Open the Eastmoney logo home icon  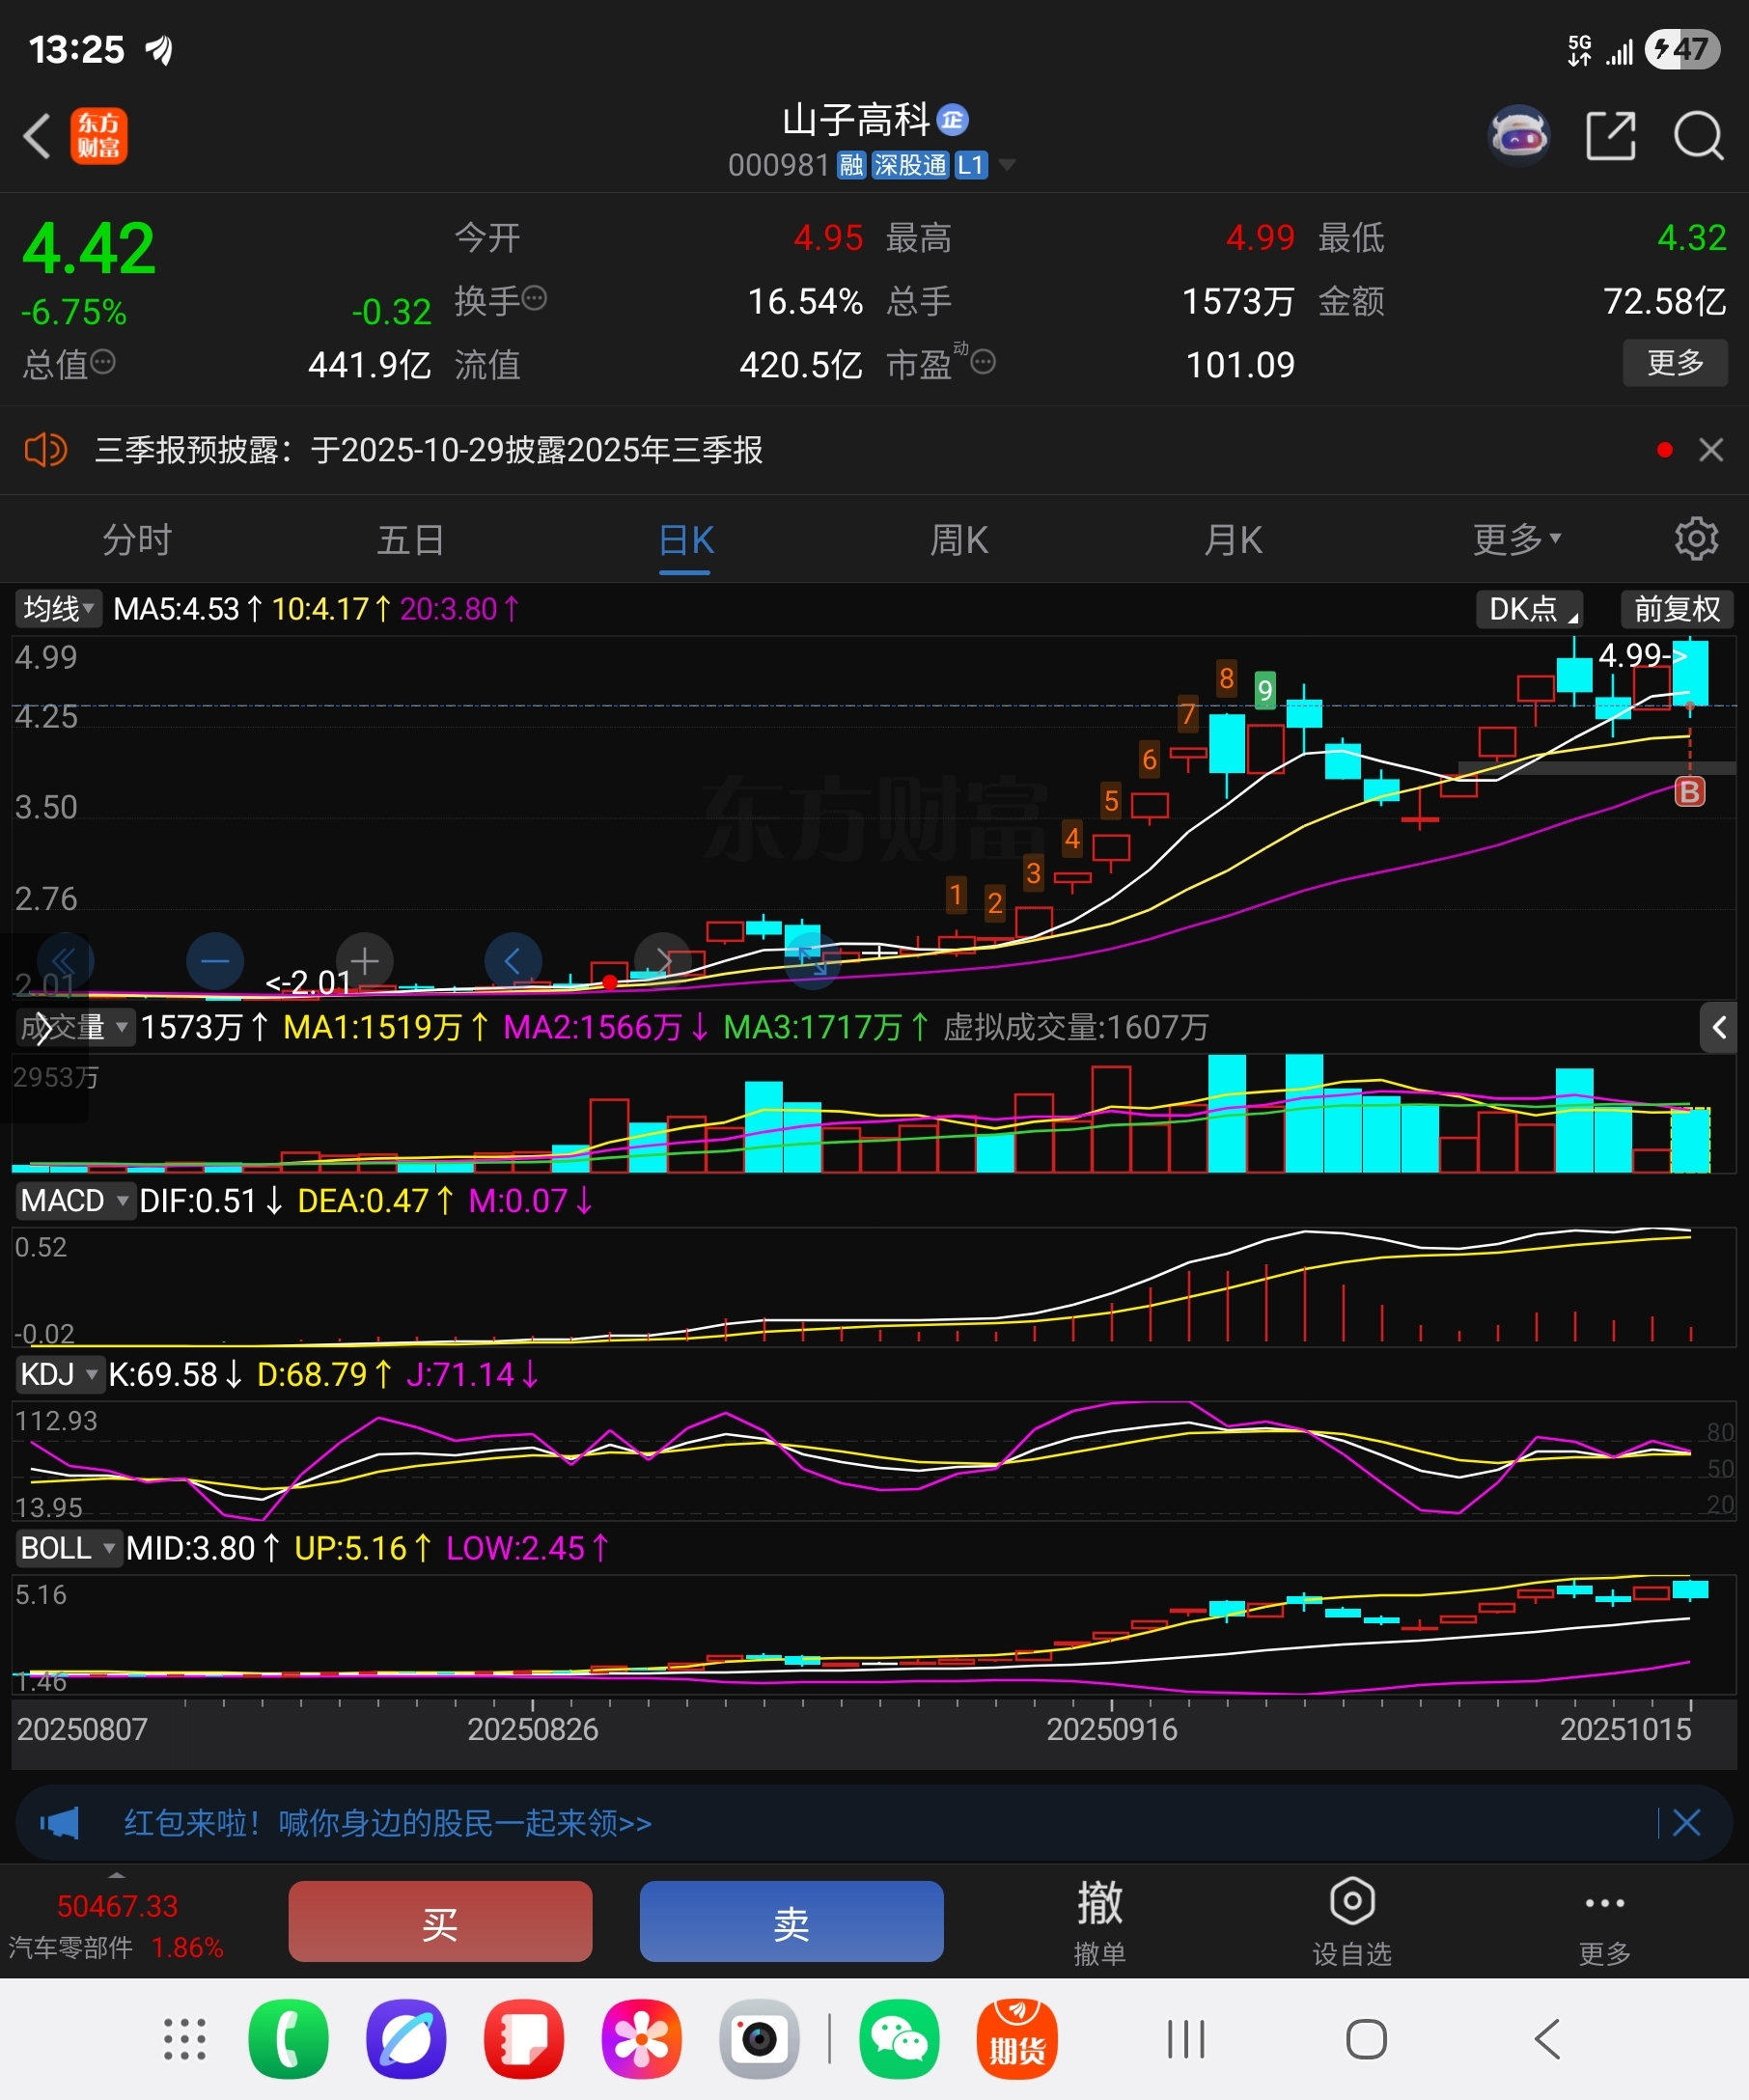point(99,136)
